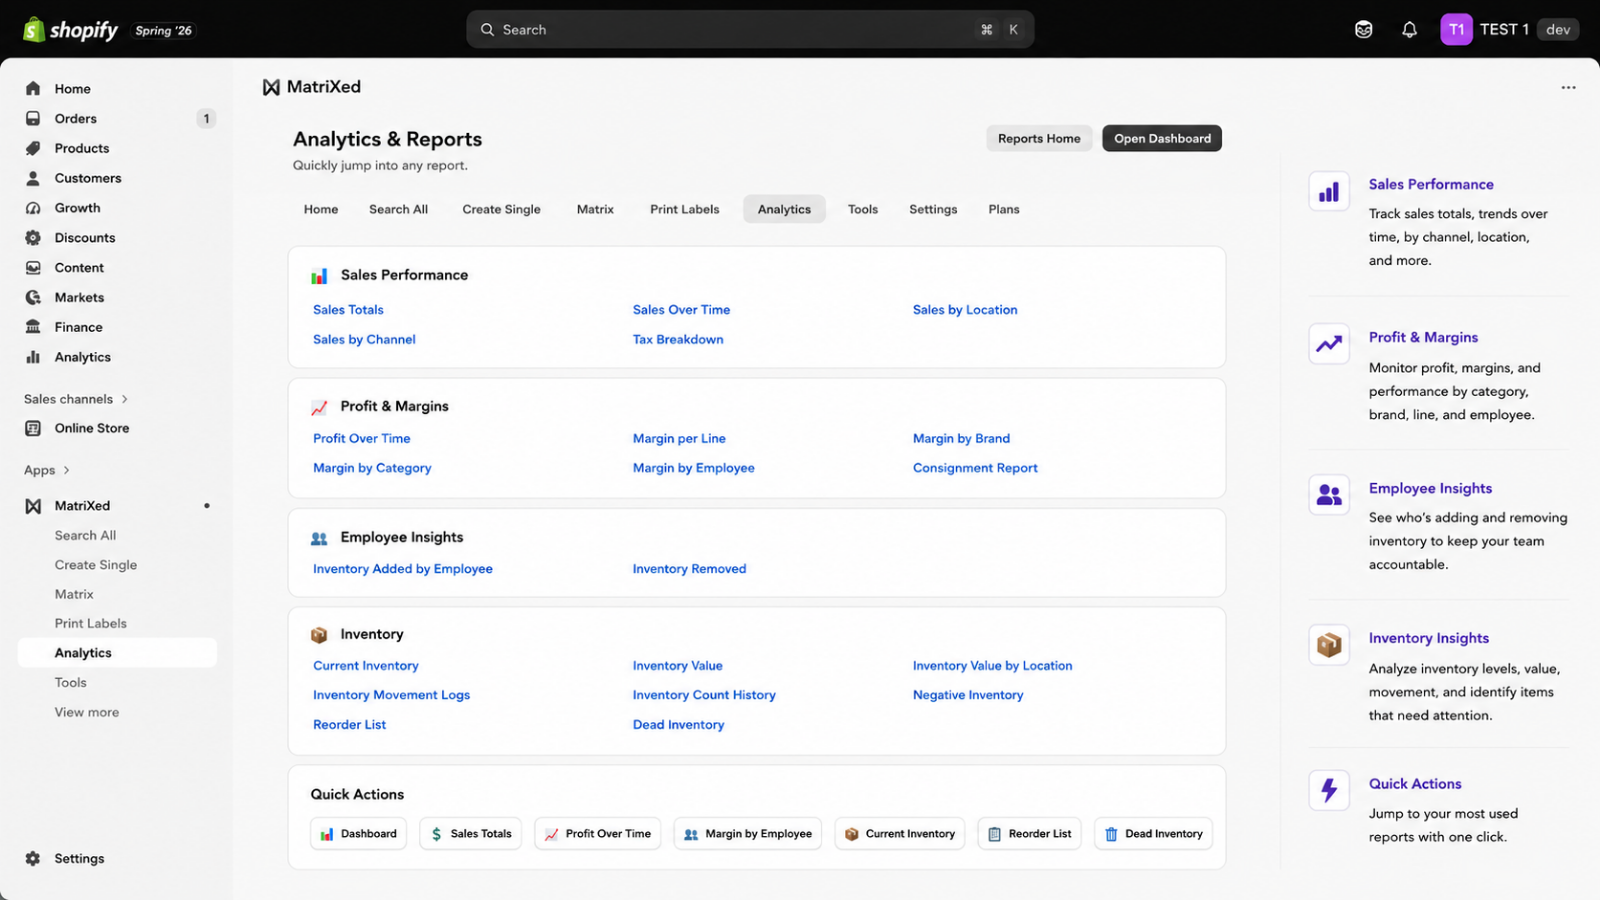Switch to the Home tab

click(321, 209)
